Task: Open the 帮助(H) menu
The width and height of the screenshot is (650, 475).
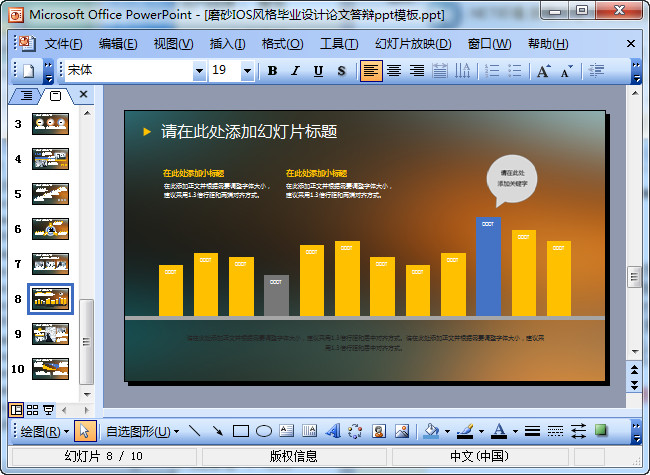Action: 548,44
